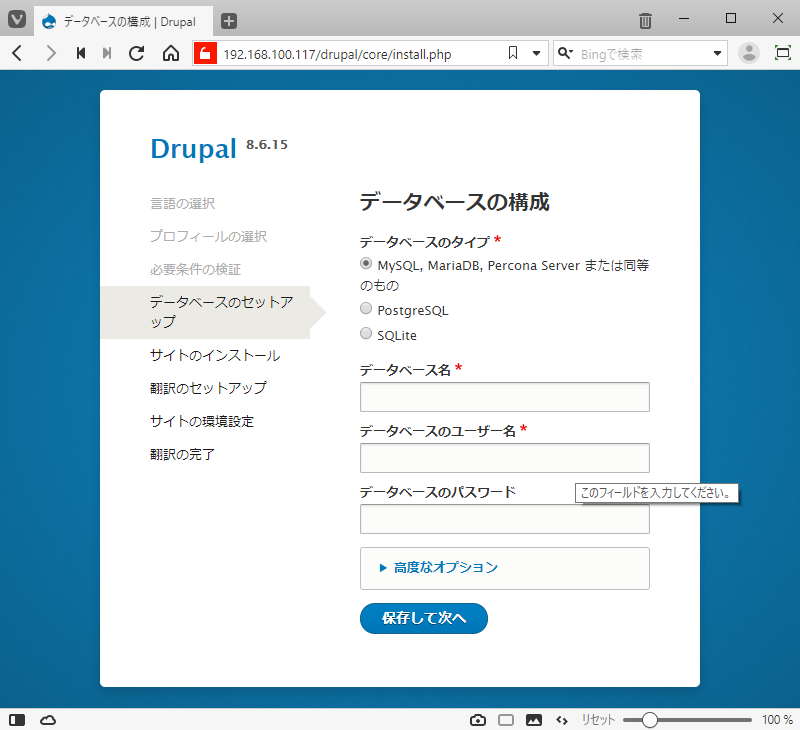Click プロフィールの選択 step
This screenshot has height=730, width=800.
coord(208,236)
